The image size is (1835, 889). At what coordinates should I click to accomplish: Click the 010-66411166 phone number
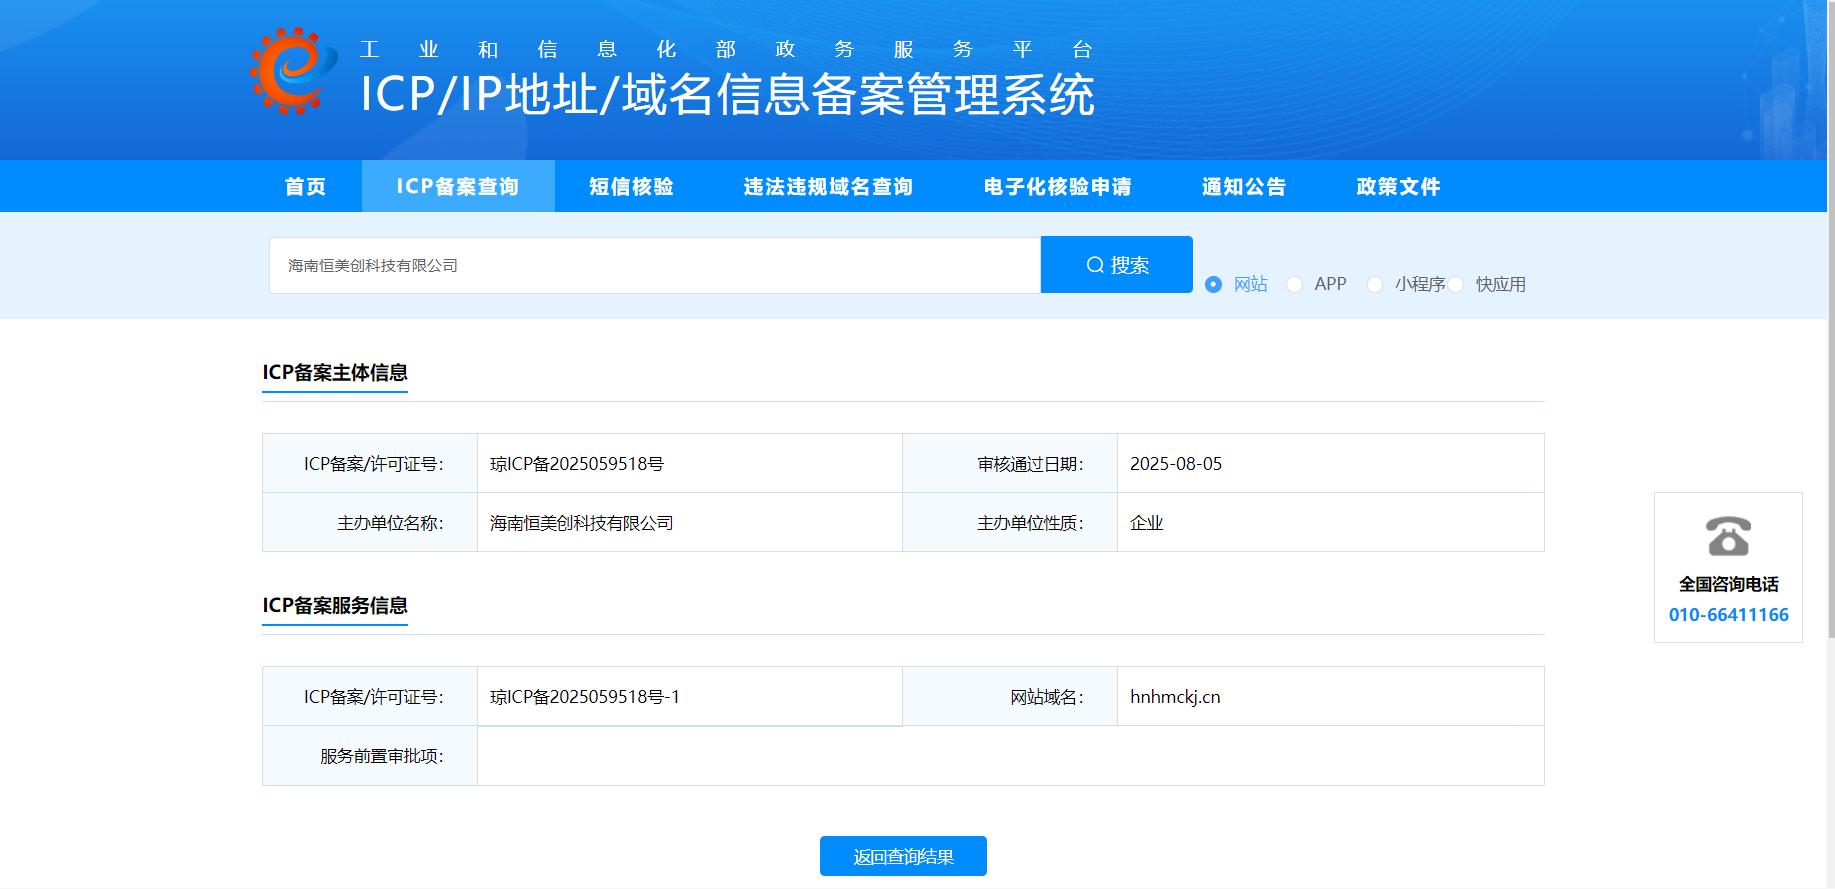1728,615
